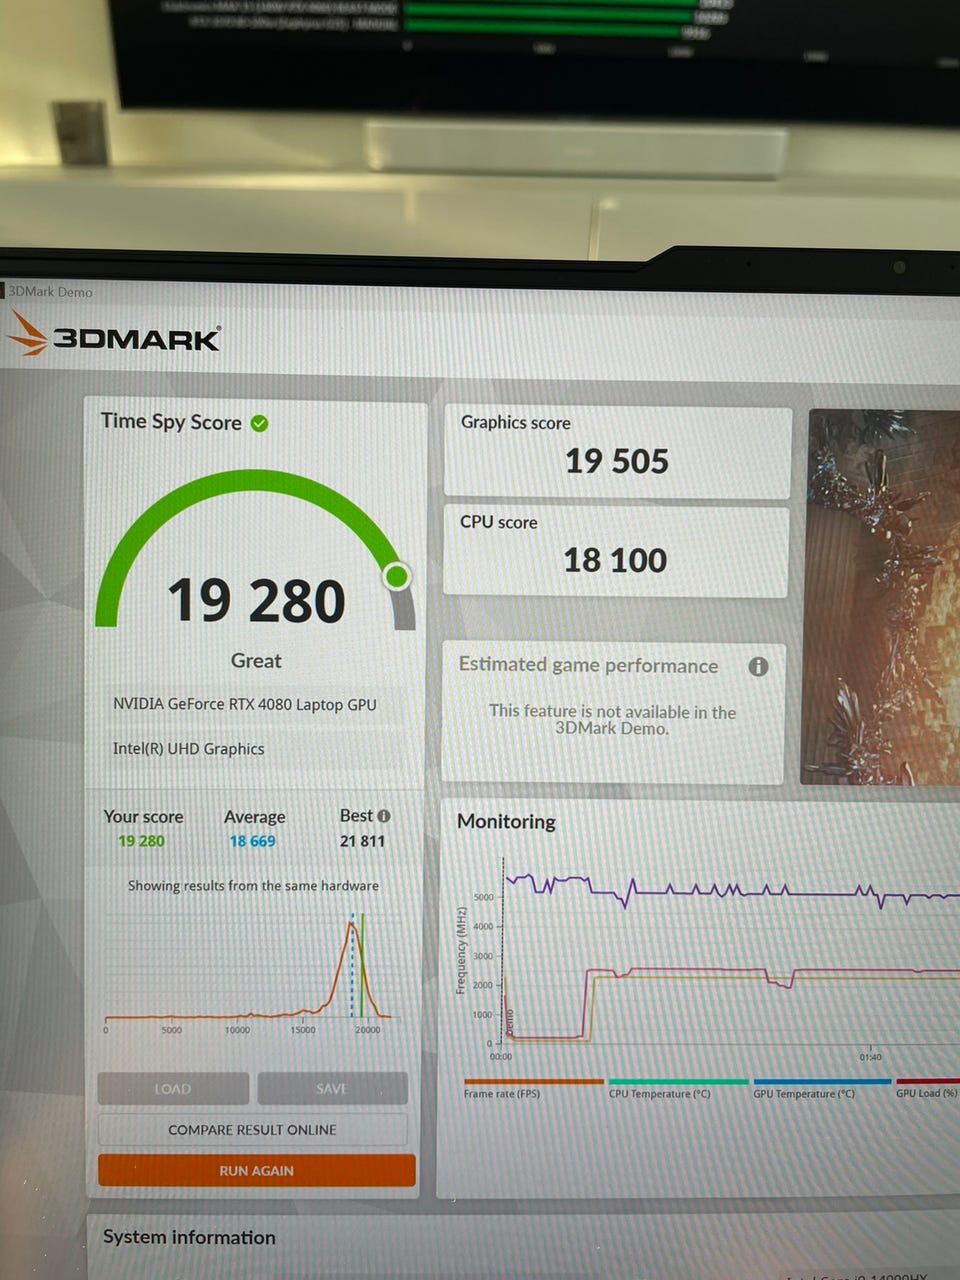Open the Estimated game performance info icon

click(x=758, y=666)
